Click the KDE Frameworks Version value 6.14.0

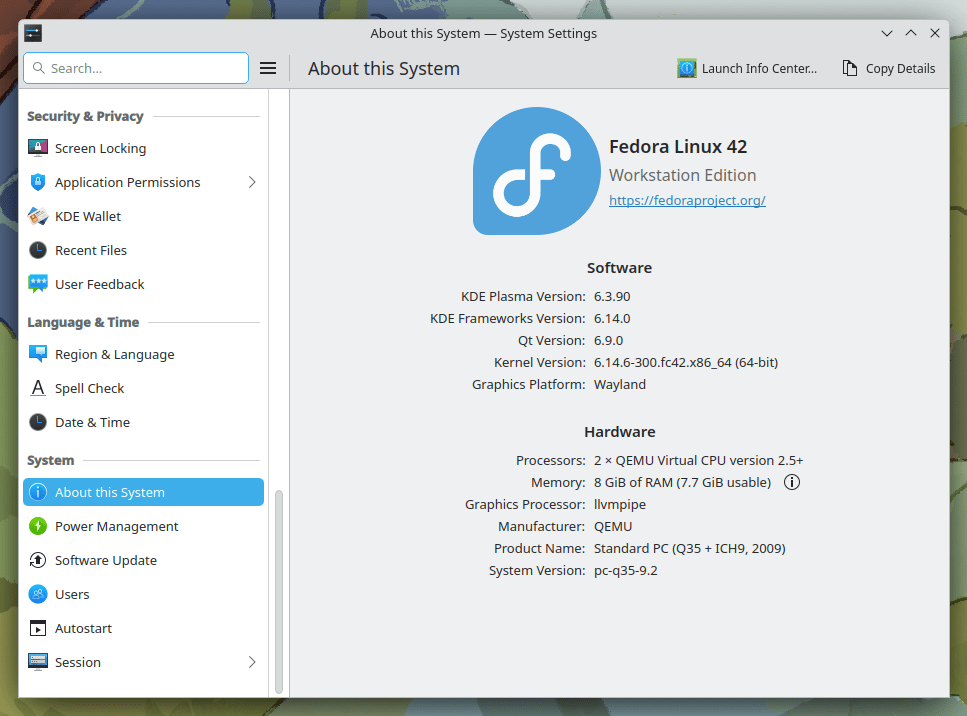pos(612,319)
